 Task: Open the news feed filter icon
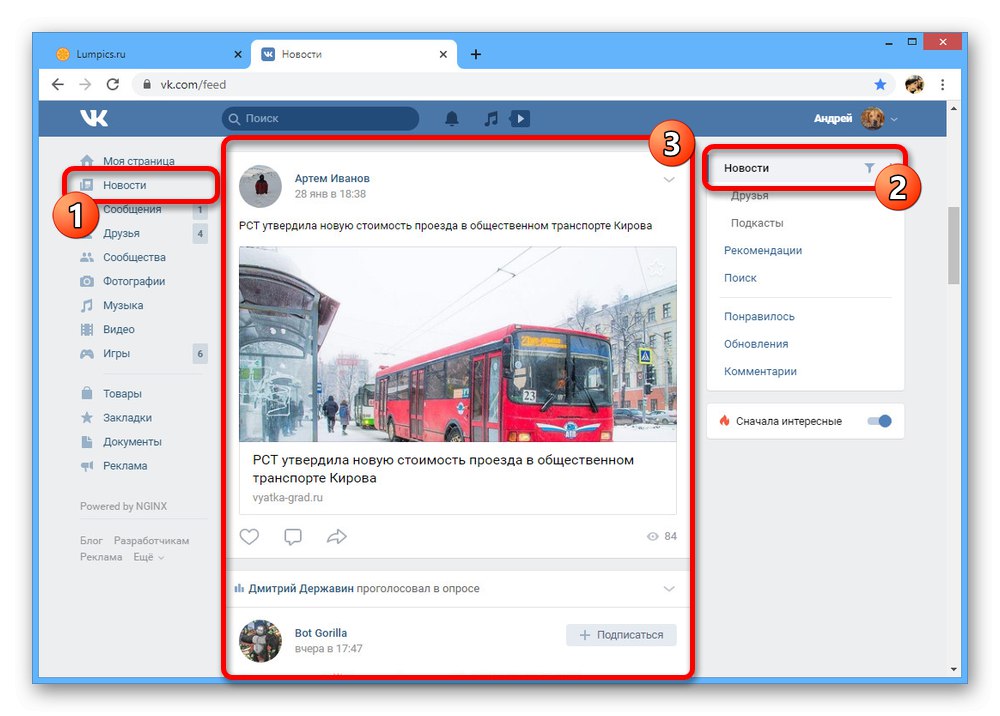[869, 168]
